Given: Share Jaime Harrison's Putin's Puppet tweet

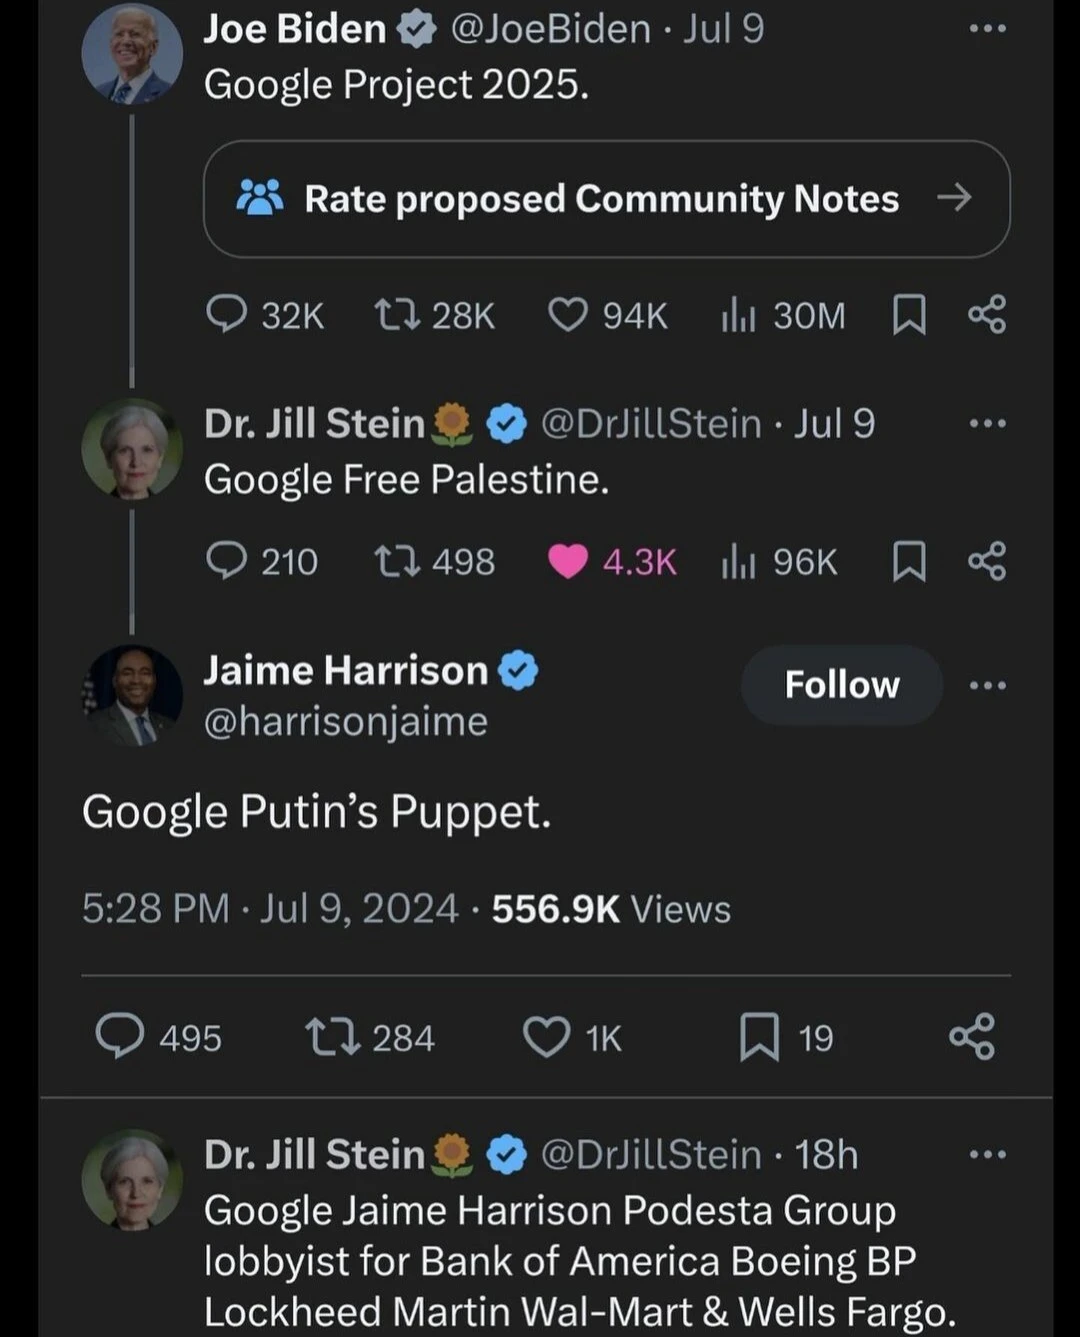Looking at the screenshot, I should click(972, 1037).
